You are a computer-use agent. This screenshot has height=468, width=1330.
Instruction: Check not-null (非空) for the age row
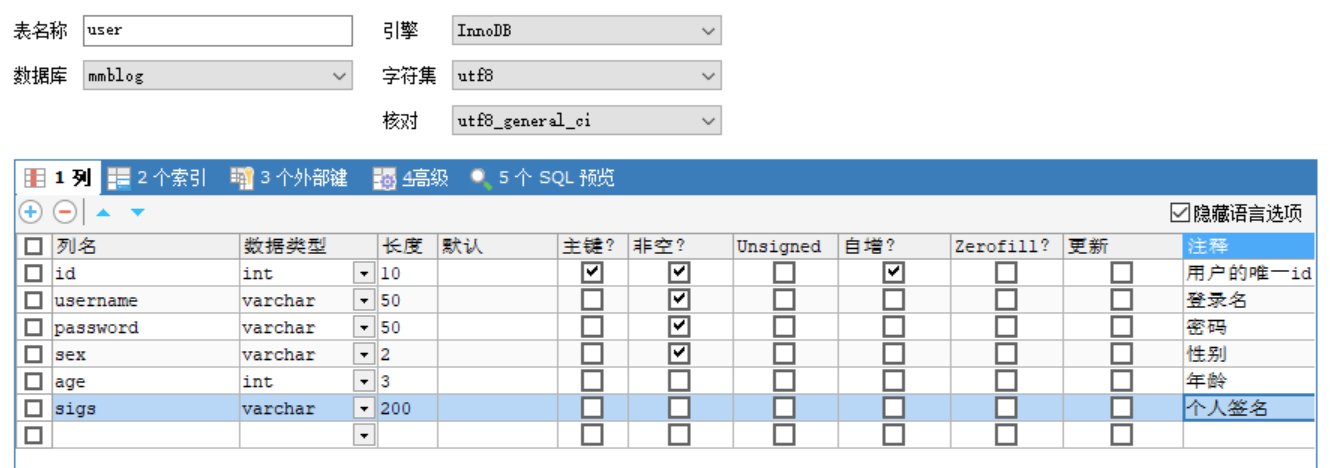click(x=680, y=381)
